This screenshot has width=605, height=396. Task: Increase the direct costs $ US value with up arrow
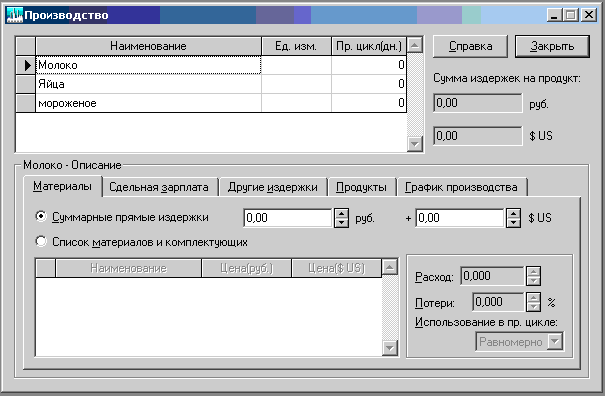[x=513, y=213]
